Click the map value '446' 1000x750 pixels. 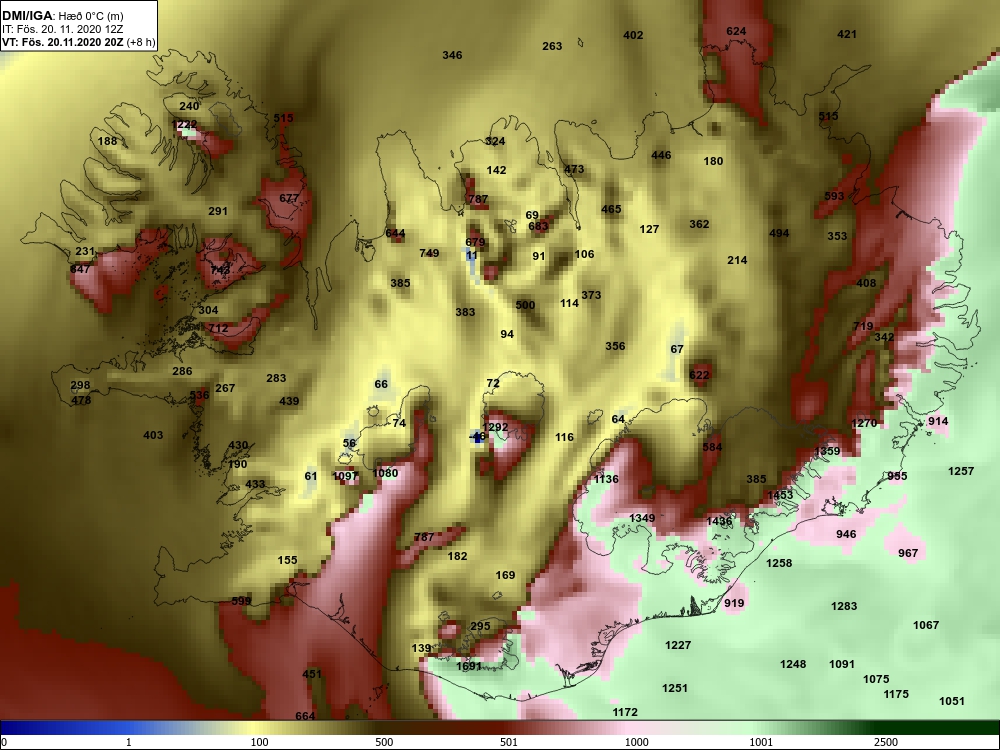(661, 155)
